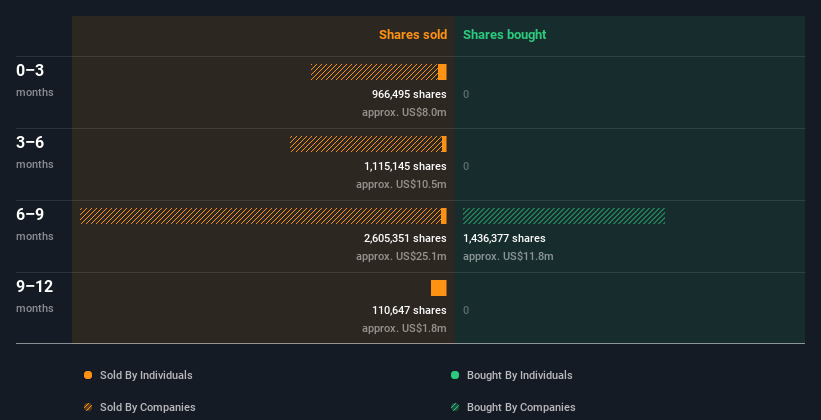Viewport: 821px width, 420px height.
Task: Click the approx. US$1.8m text
Action: pyautogui.click(x=404, y=328)
